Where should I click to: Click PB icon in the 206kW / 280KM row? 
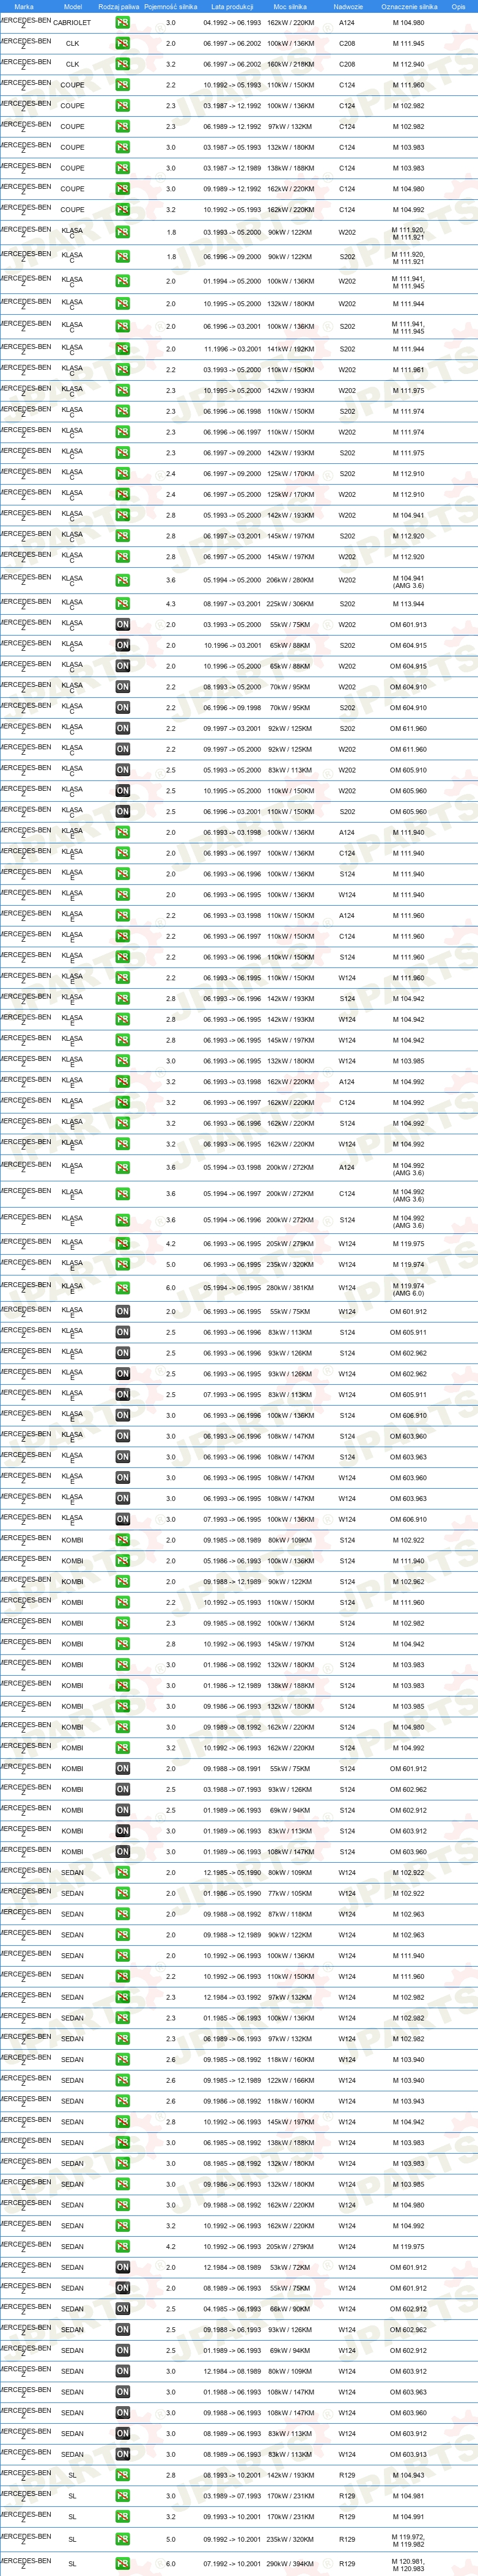[122, 580]
